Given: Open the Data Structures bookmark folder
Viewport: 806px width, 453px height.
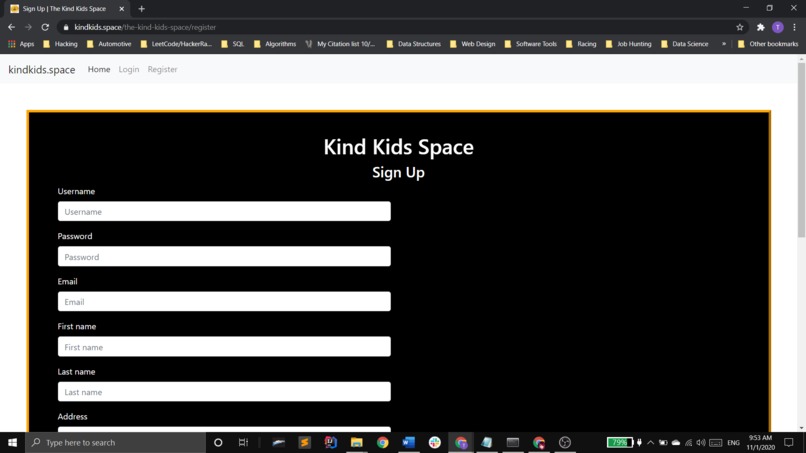Looking at the screenshot, I should (414, 44).
